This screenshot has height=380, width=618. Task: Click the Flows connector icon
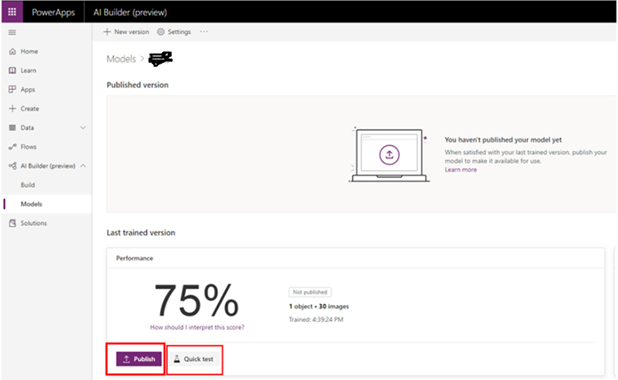pos(13,147)
